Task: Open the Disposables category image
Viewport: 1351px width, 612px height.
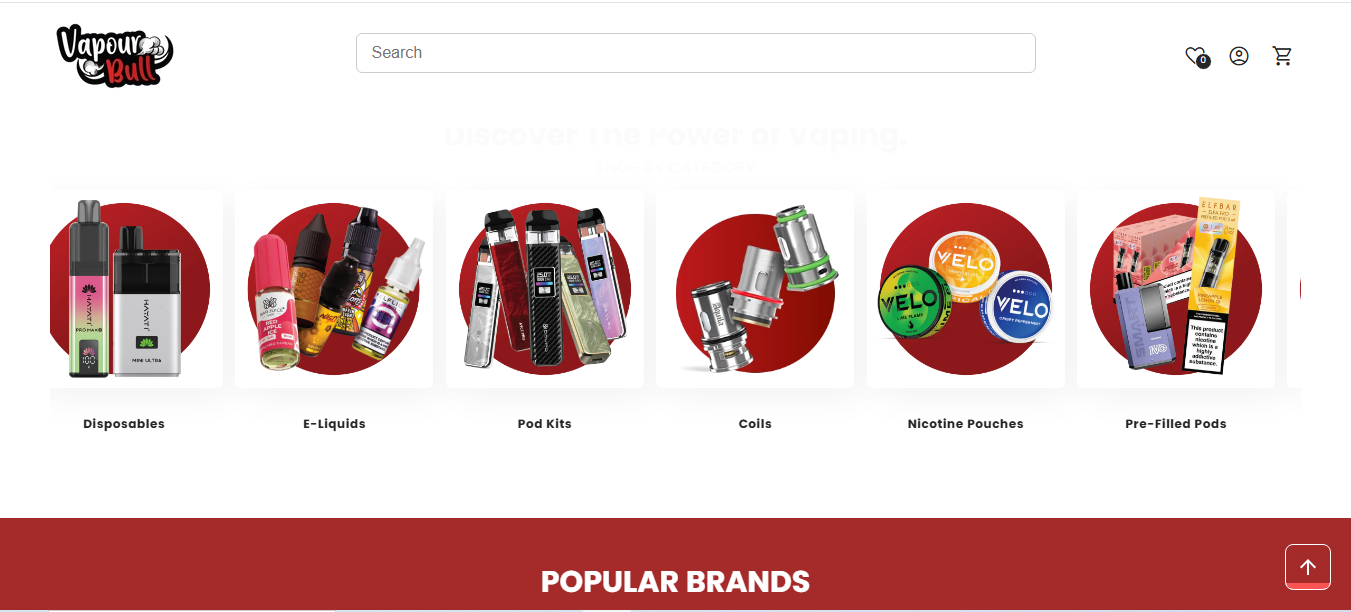Action: [x=136, y=289]
